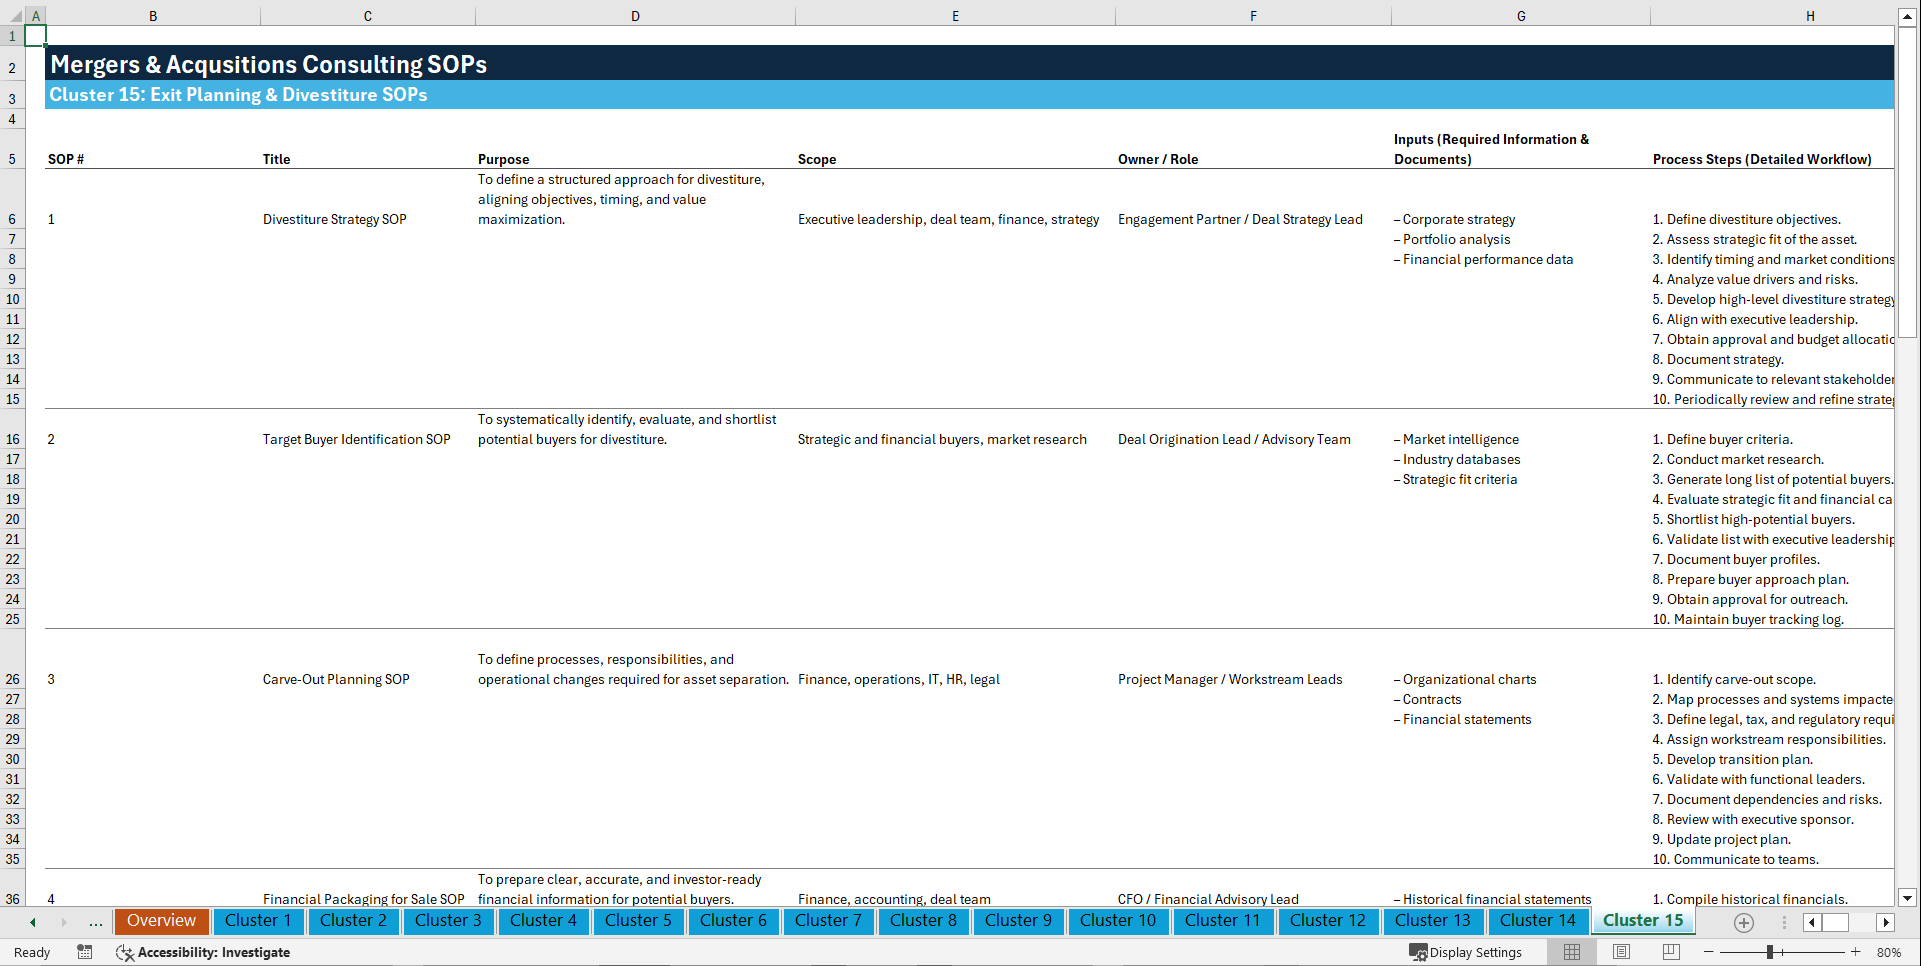The height and width of the screenshot is (966, 1921).
Task: Open the Cluster 14 sheet tab
Action: pos(1538,920)
